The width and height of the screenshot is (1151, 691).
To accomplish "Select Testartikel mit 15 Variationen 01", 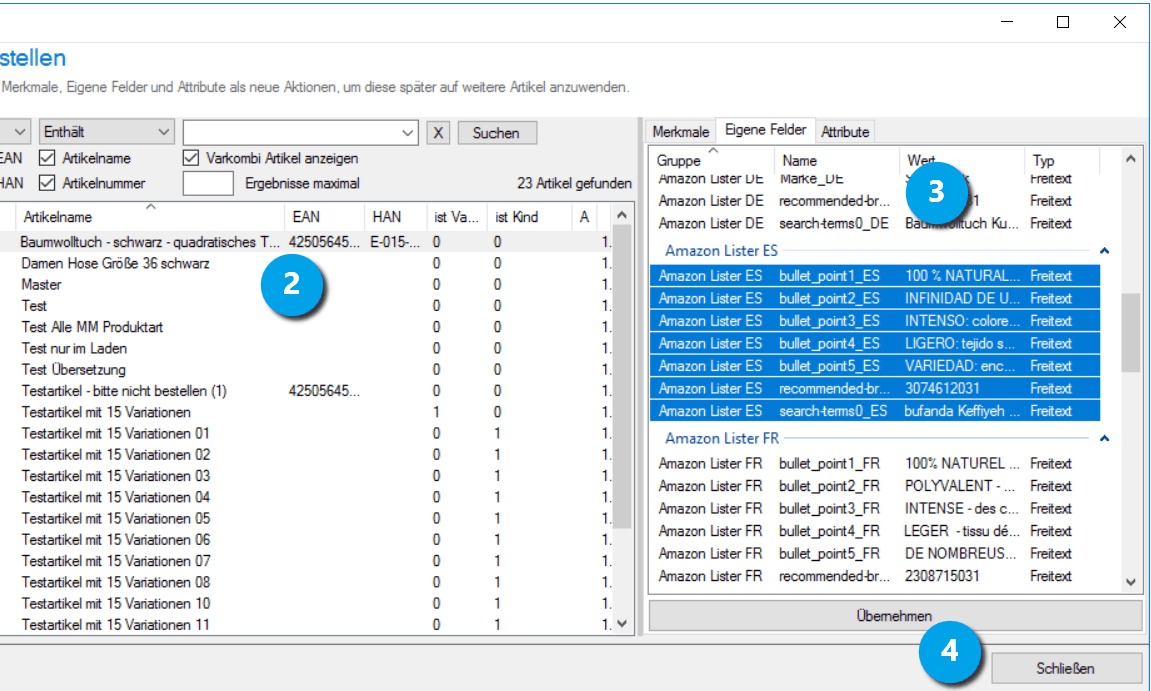I will point(305,433).
